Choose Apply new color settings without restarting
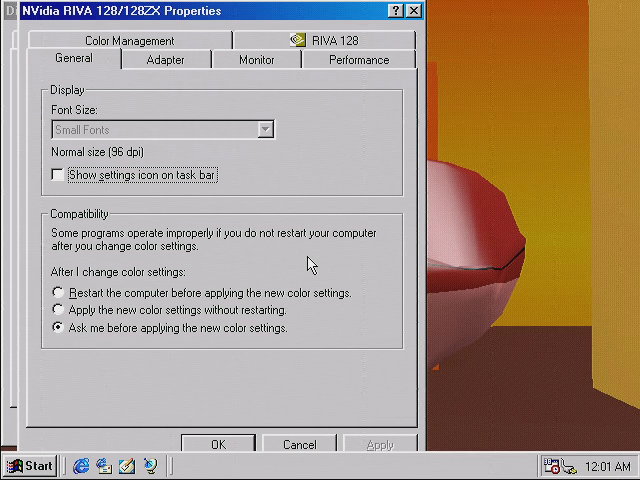 point(58,309)
